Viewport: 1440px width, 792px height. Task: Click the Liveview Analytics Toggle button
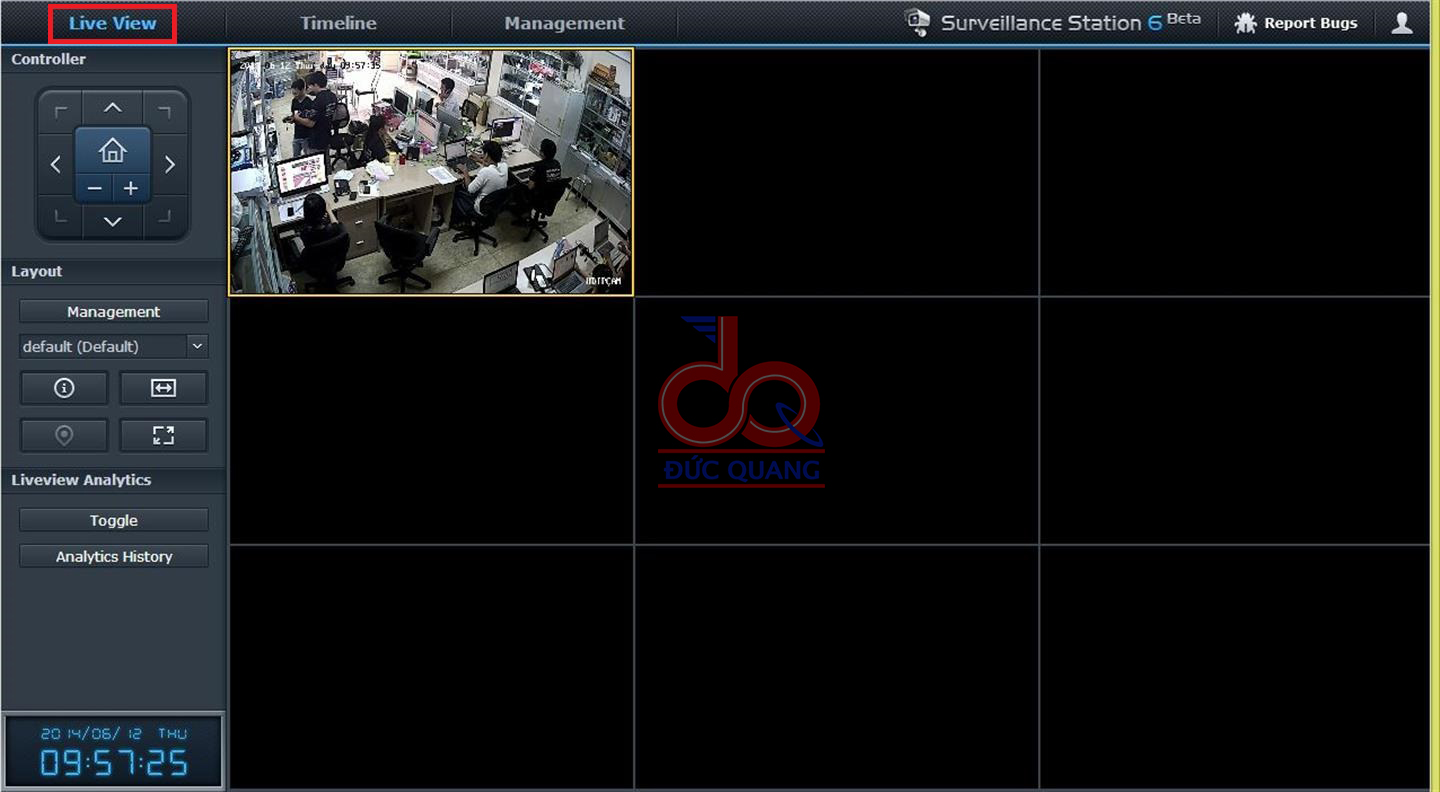[114, 520]
